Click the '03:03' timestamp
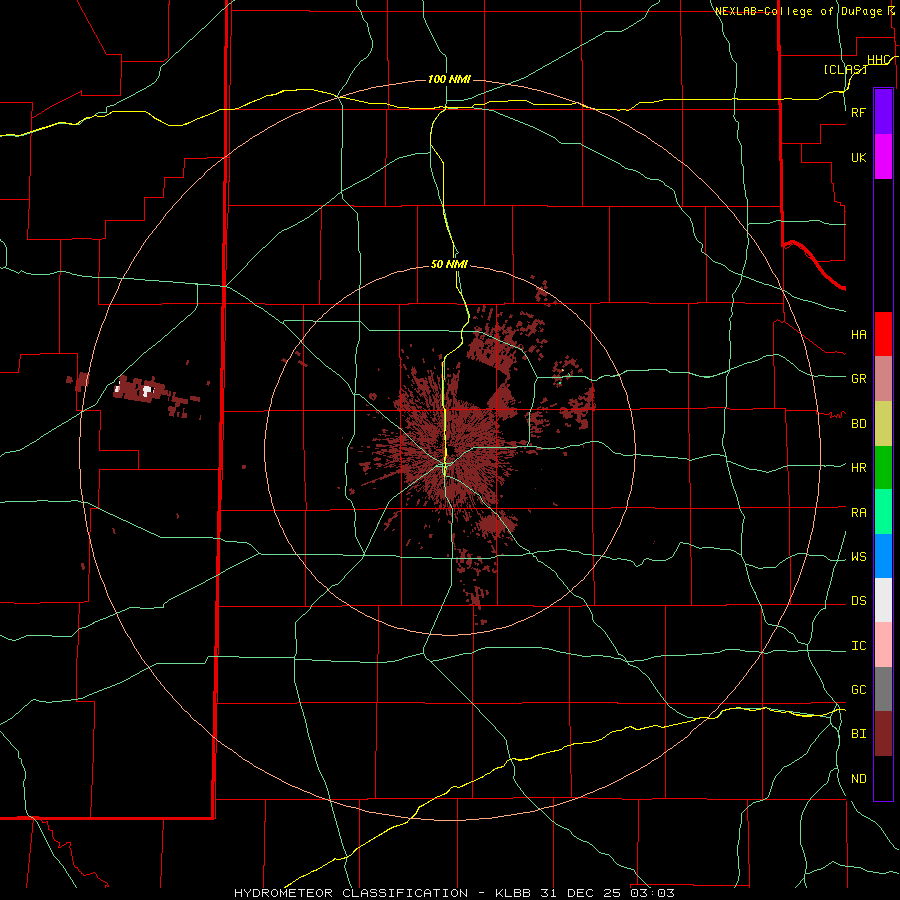 click(652, 893)
